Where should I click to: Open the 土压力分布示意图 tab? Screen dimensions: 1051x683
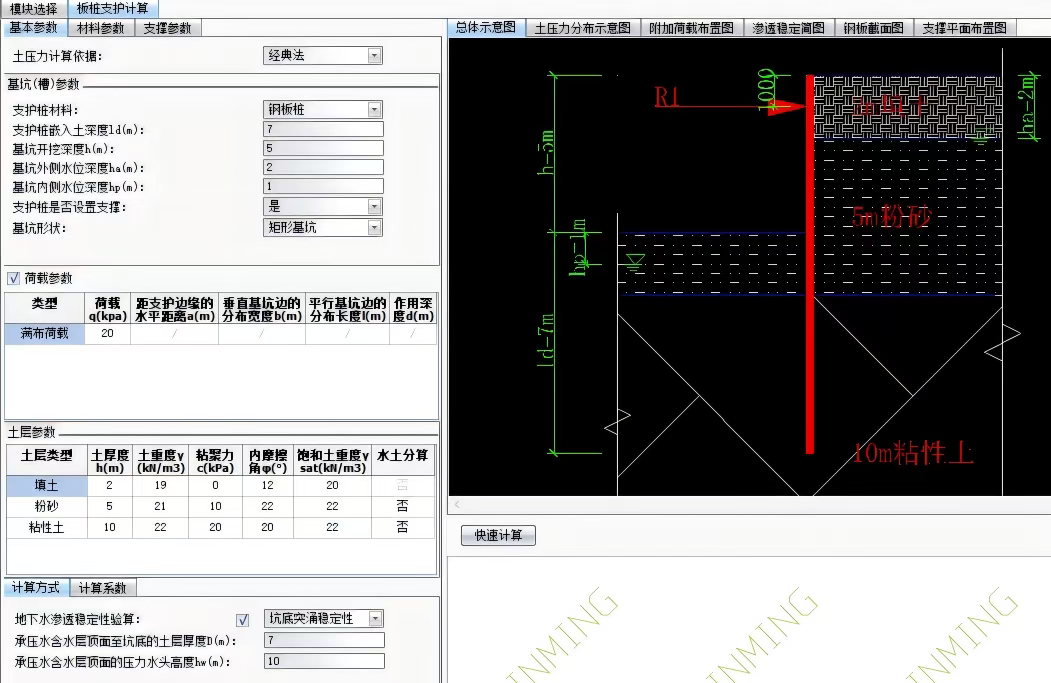click(582, 28)
